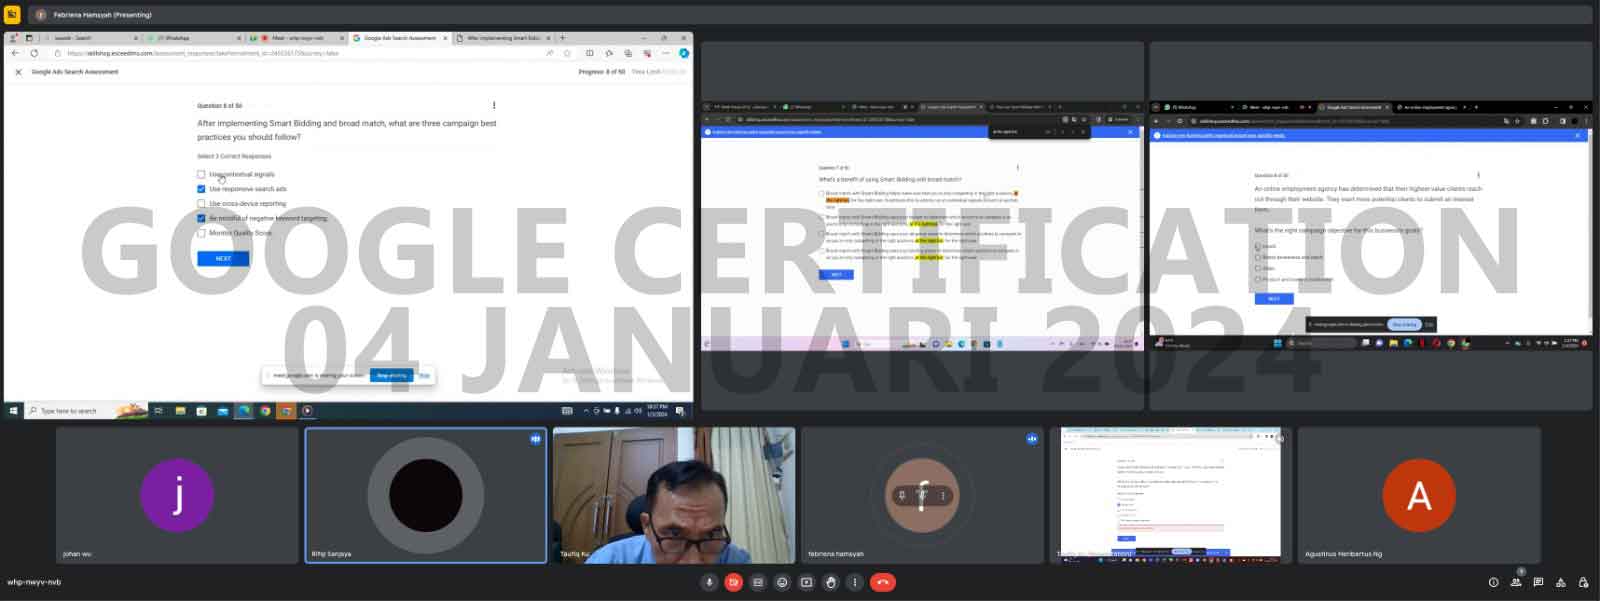Viewport: 1600px width, 601px height.
Task: Raise hand in the meeting
Action: tap(831, 582)
